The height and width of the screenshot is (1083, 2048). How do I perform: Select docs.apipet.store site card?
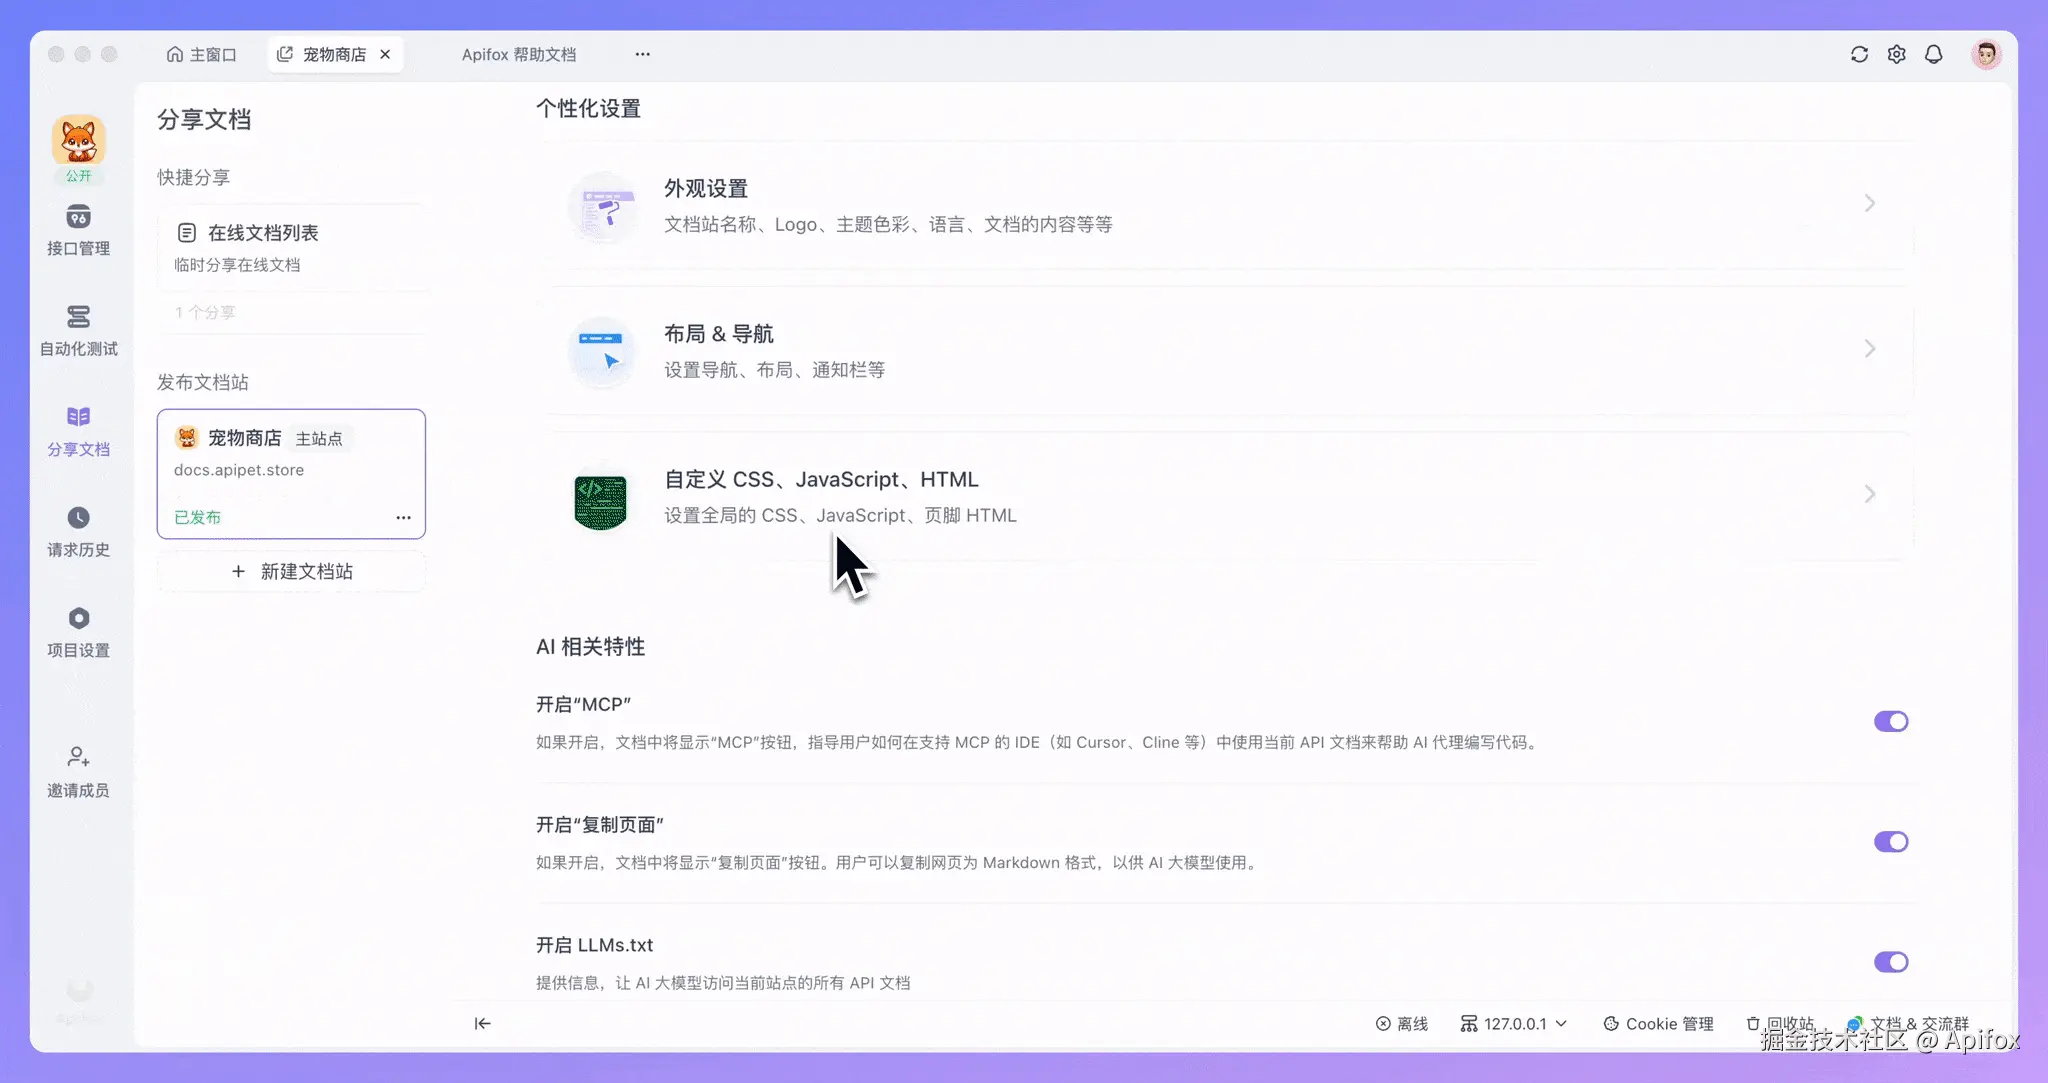(x=291, y=474)
